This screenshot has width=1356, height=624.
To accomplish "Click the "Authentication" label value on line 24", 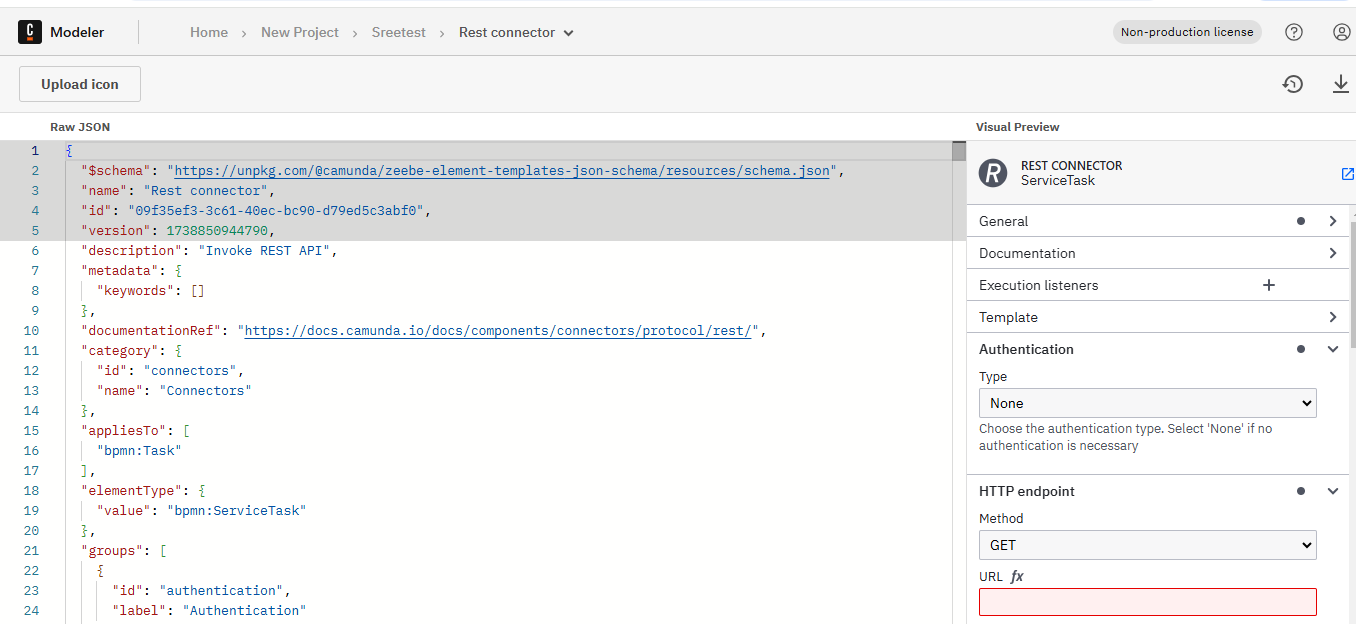I will [x=244, y=610].
